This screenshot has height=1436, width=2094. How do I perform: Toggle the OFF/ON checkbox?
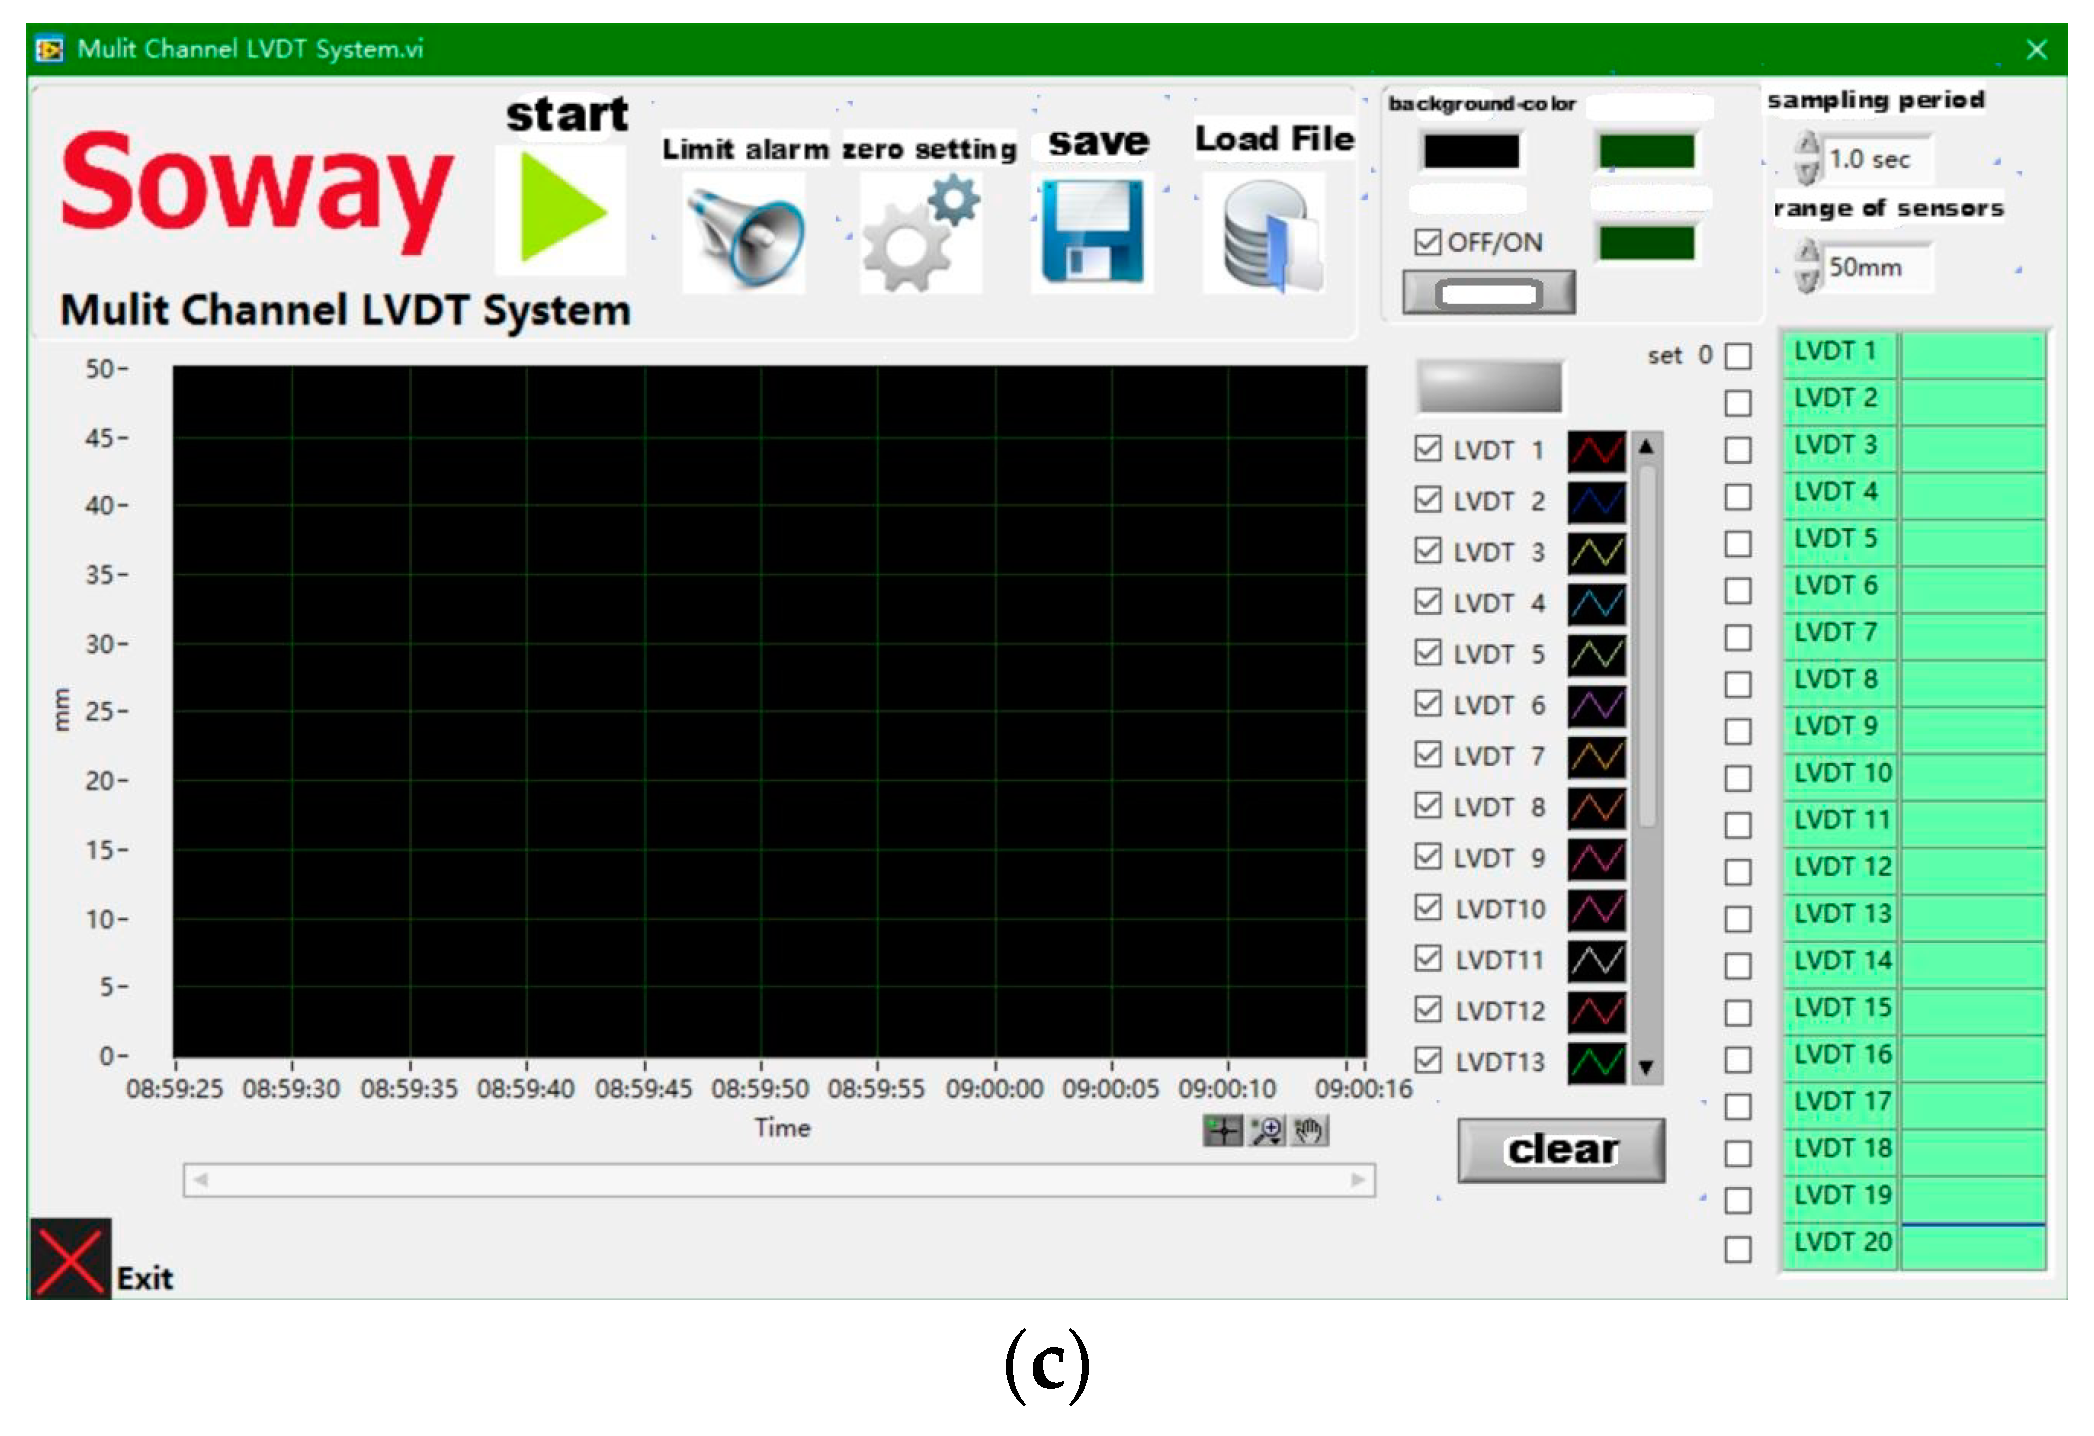[x=1428, y=242]
